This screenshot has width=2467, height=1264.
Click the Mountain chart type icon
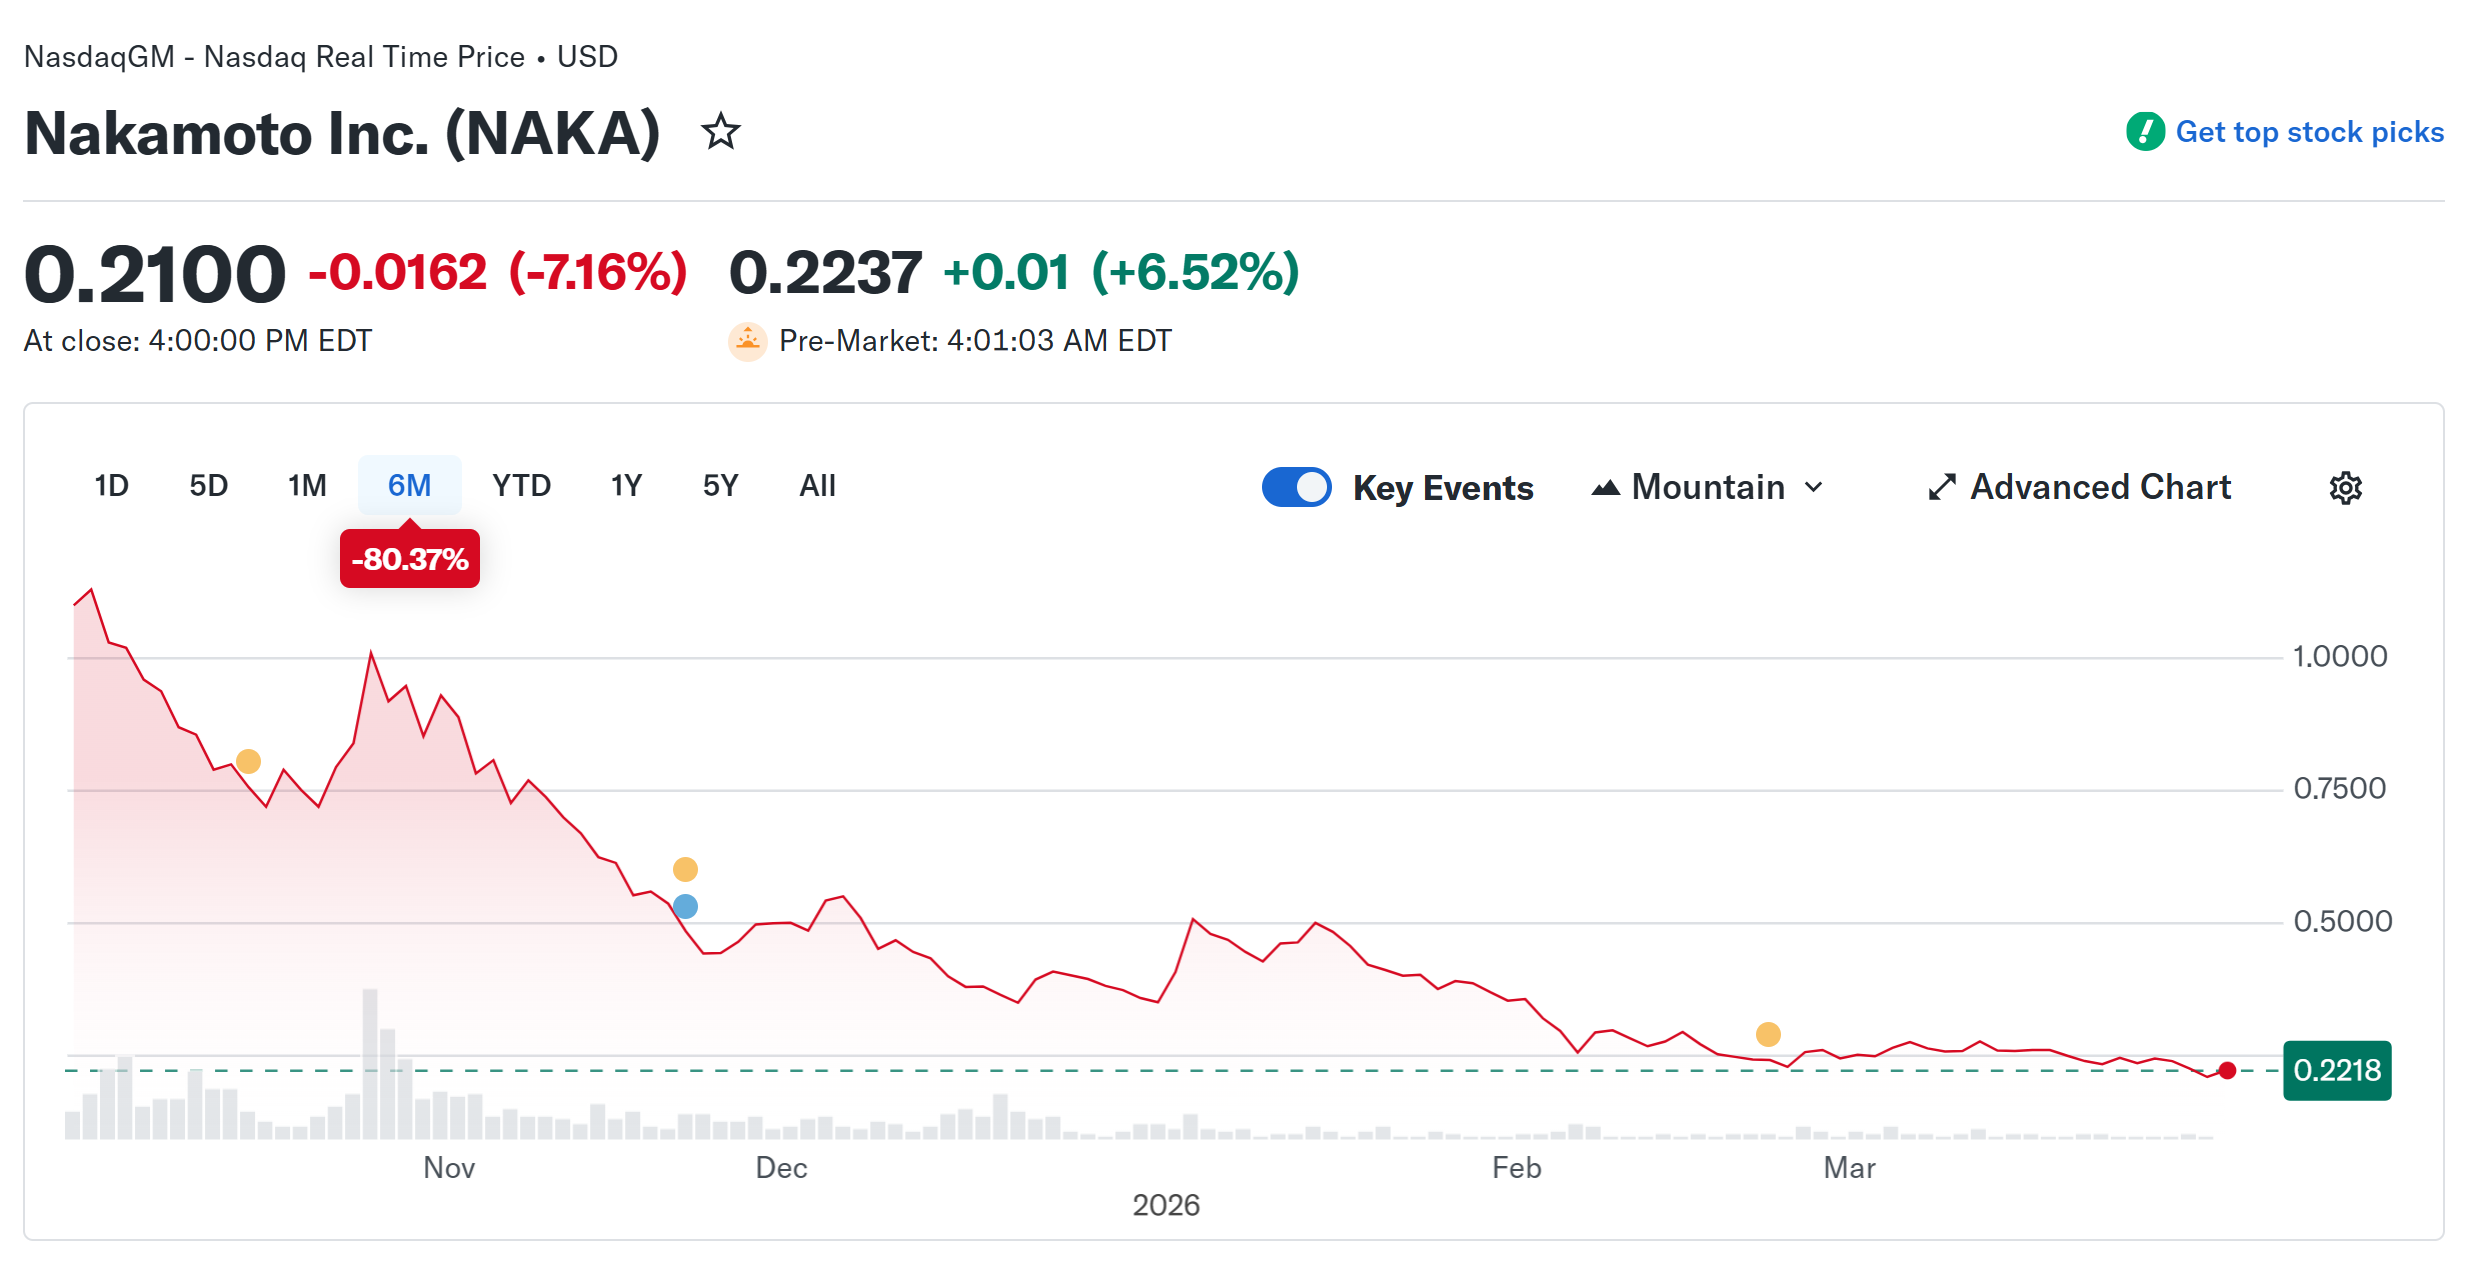click(1608, 487)
